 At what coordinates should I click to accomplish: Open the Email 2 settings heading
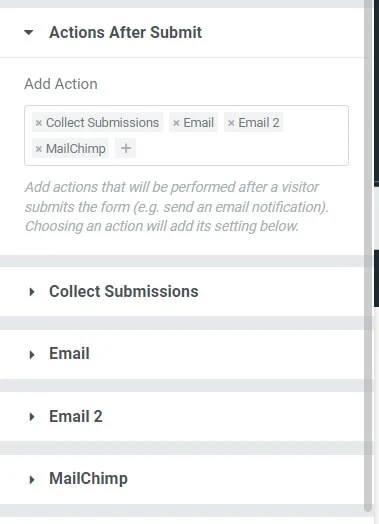[76, 416]
